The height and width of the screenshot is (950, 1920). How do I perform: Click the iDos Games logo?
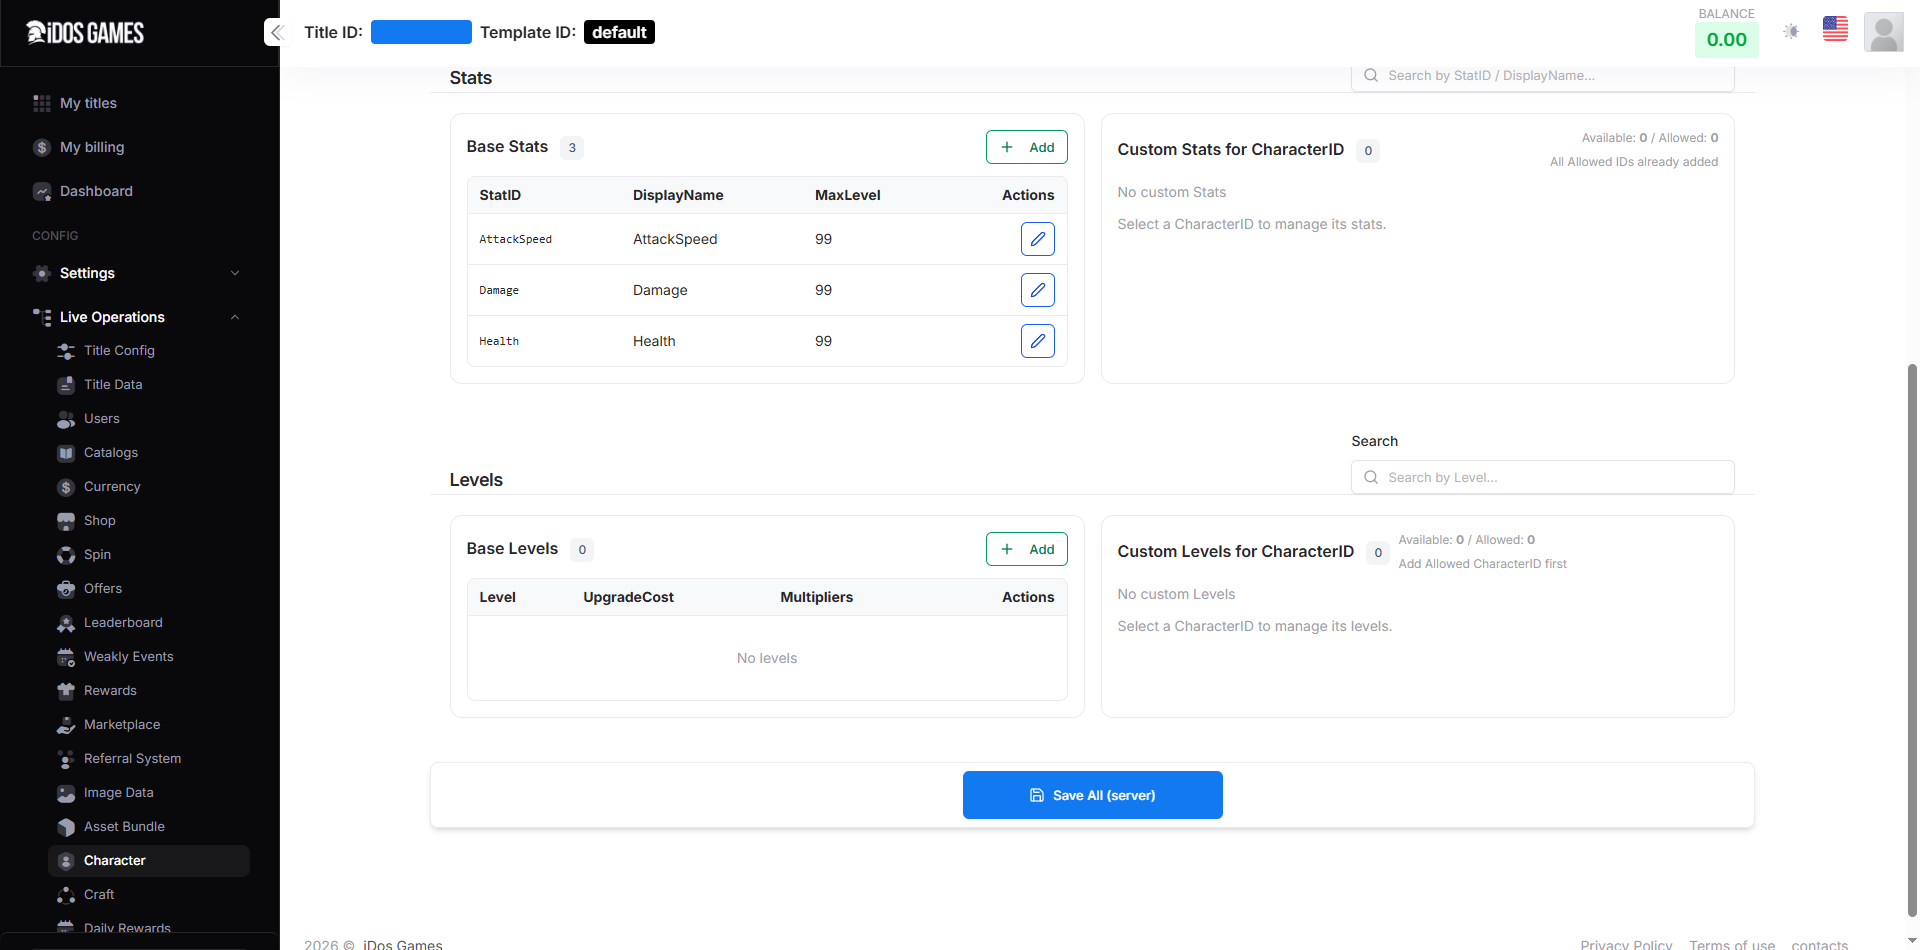click(x=86, y=33)
